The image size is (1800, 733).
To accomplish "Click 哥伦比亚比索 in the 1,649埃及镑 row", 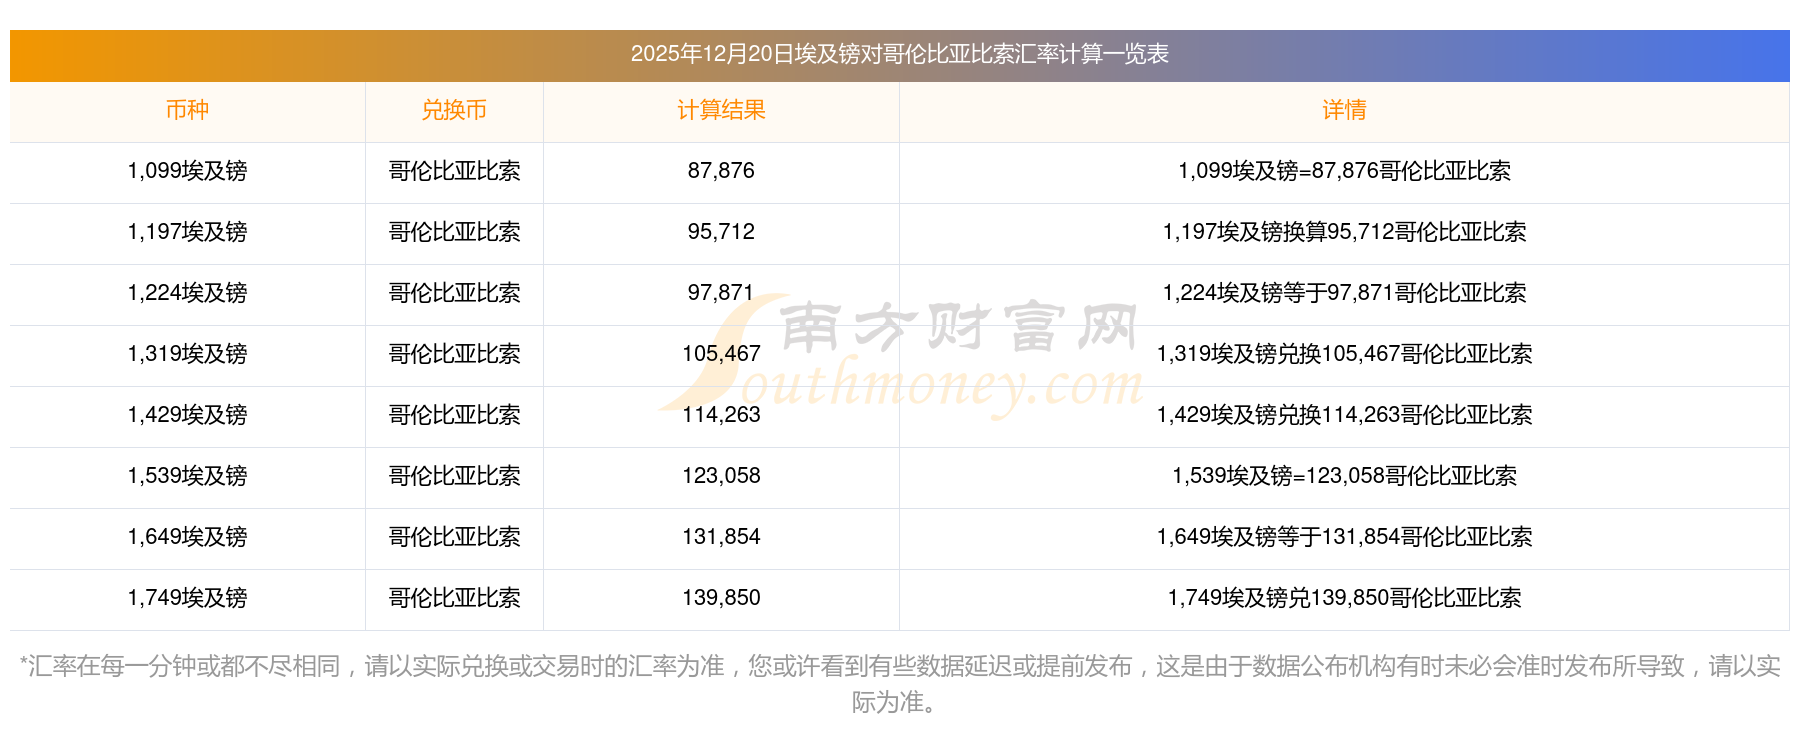I will [x=454, y=537].
